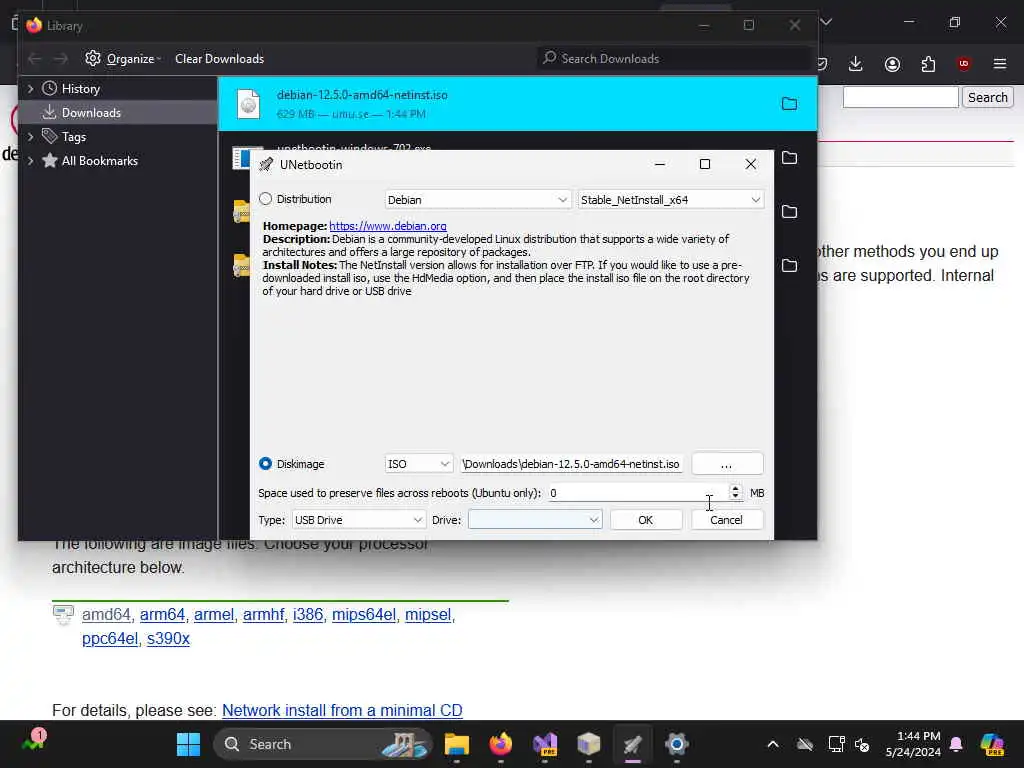
Task: Click the Search Downloads field
Action: tap(674, 59)
